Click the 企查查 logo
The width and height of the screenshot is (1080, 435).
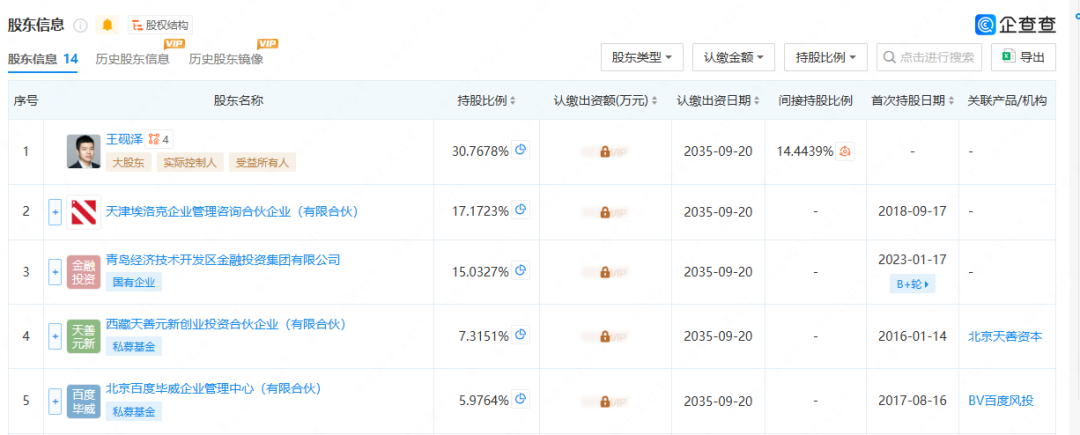click(x=1015, y=25)
